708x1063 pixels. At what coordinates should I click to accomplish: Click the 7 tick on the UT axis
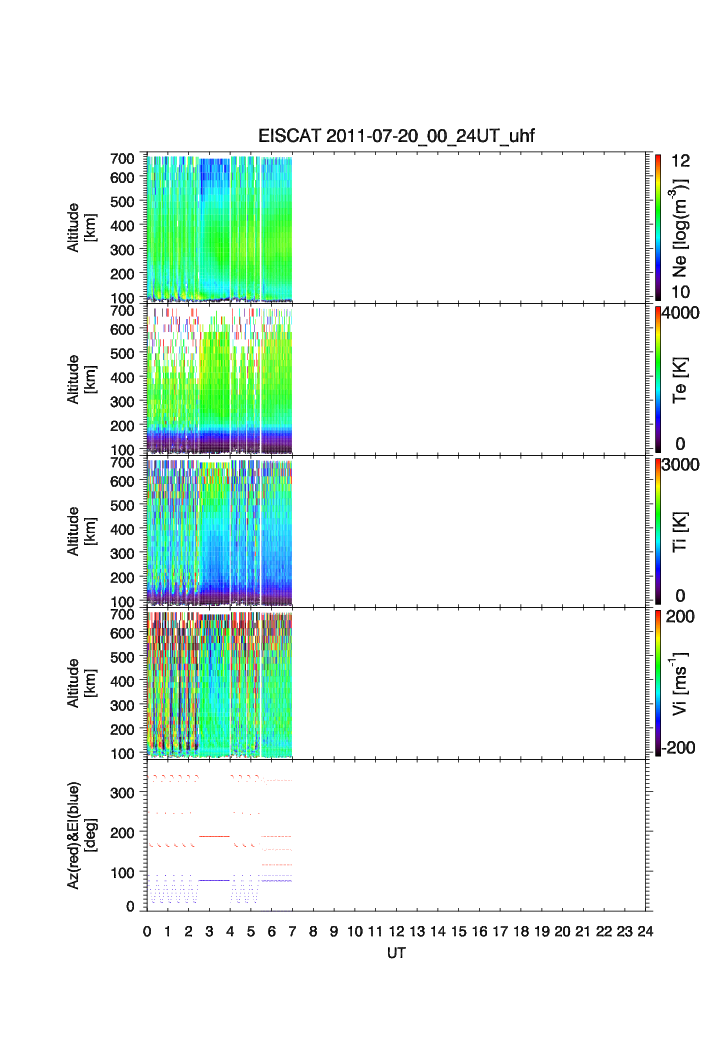pyautogui.click(x=292, y=931)
